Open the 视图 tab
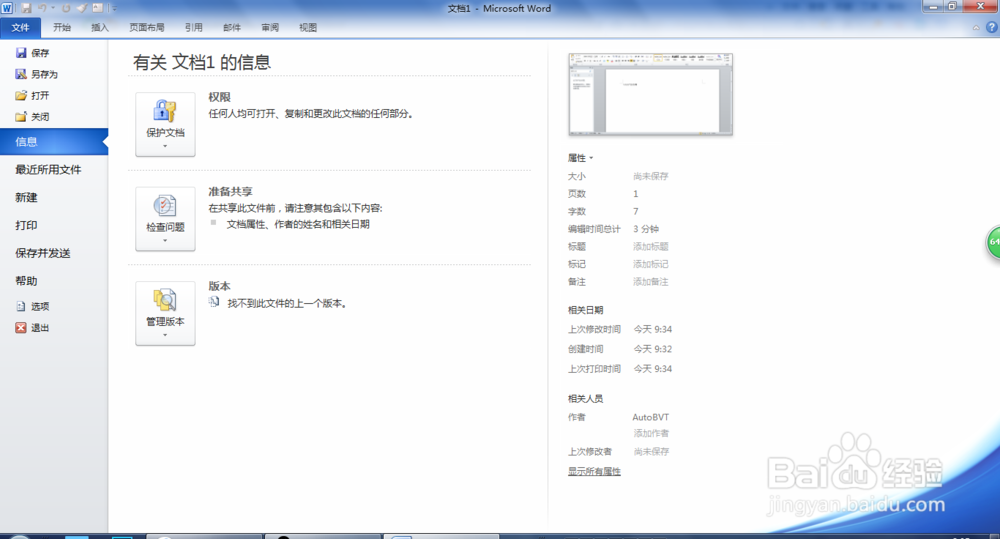This screenshot has height=539, width=1000. tap(308, 27)
